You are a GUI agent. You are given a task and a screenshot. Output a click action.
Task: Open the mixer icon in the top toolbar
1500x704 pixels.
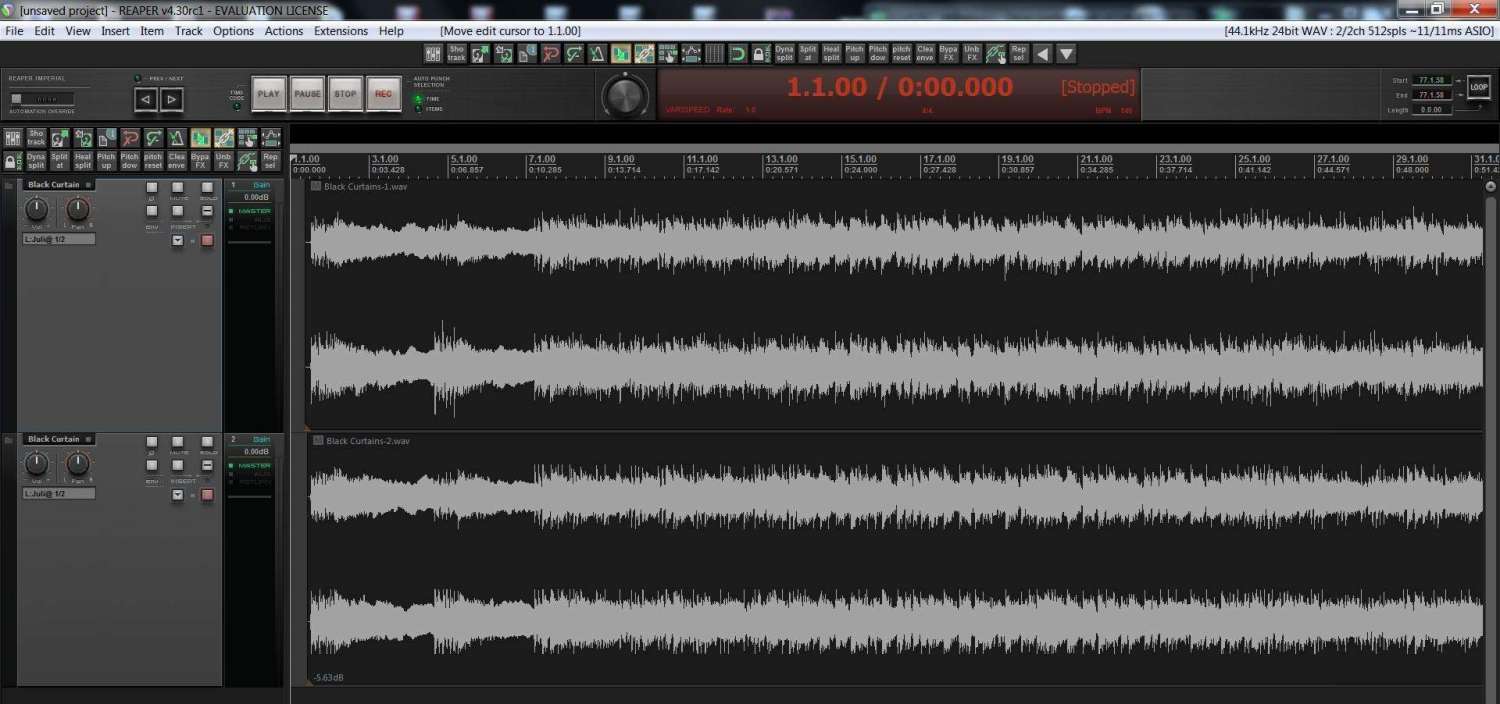[x=433, y=53]
